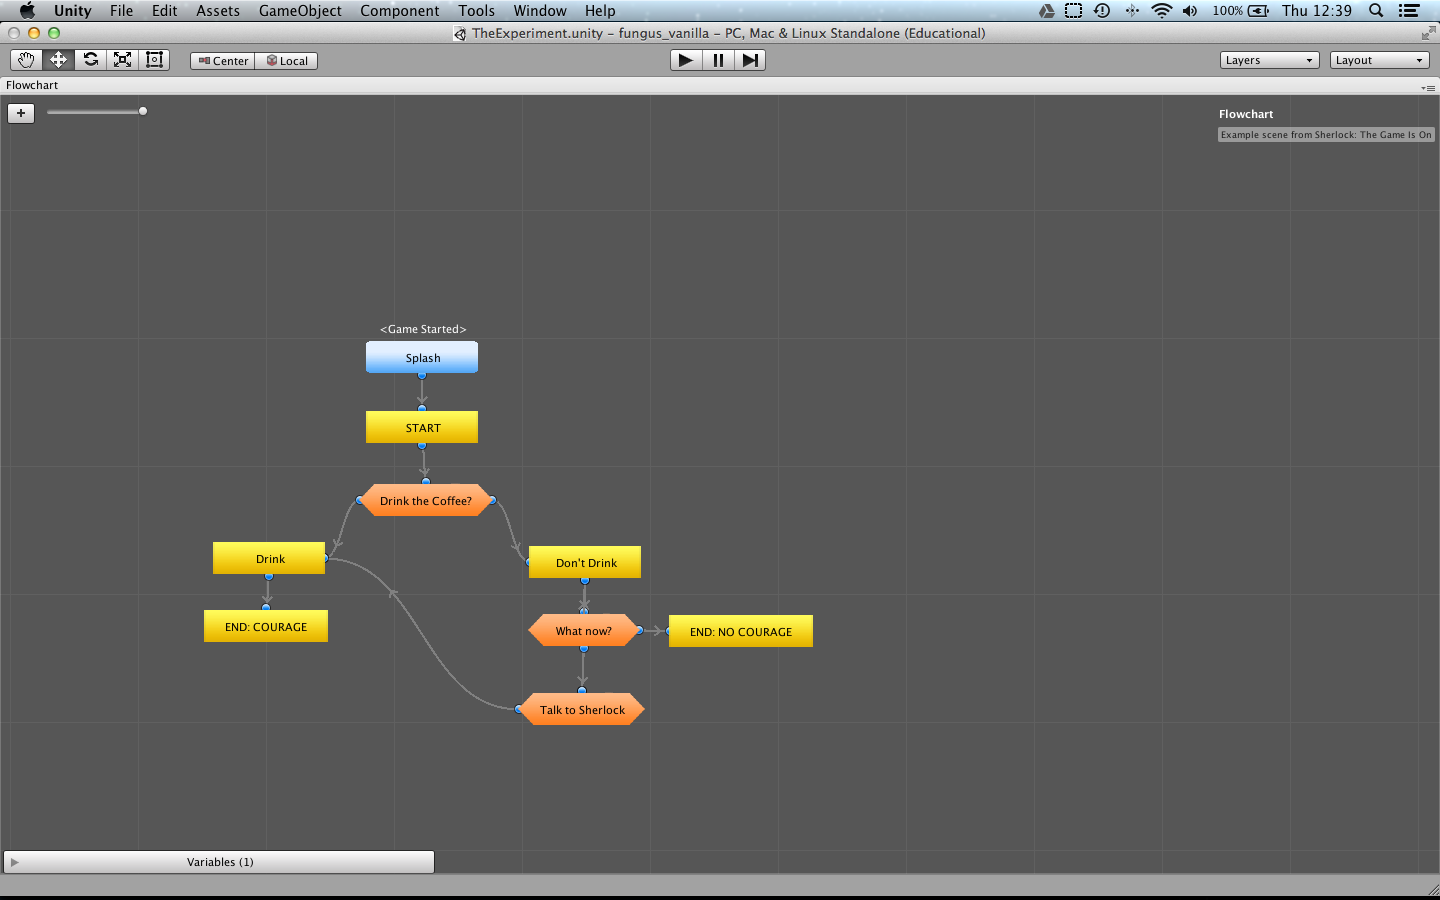The width and height of the screenshot is (1440, 900).
Task: Select the What now? block
Action: click(584, 630)
